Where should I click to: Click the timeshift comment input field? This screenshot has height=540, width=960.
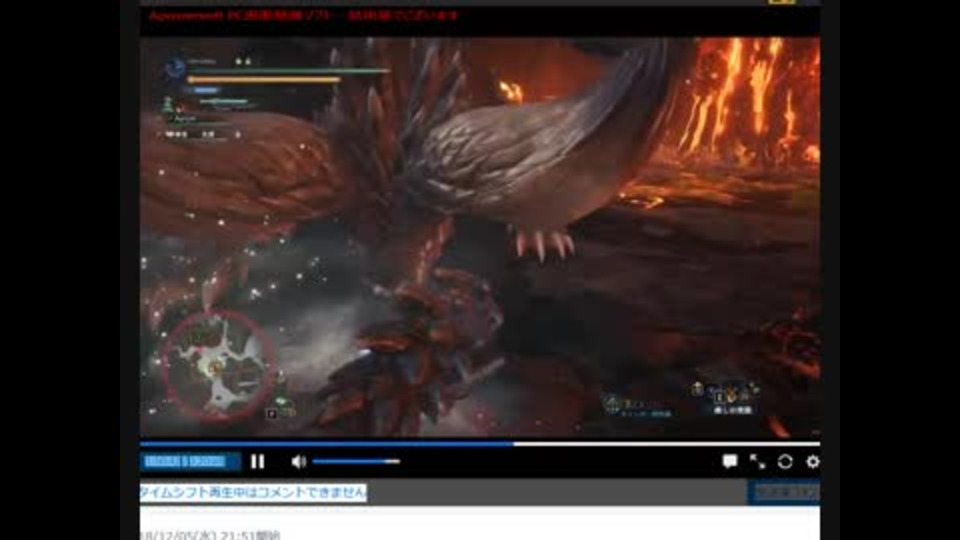(x=443, y=492)
